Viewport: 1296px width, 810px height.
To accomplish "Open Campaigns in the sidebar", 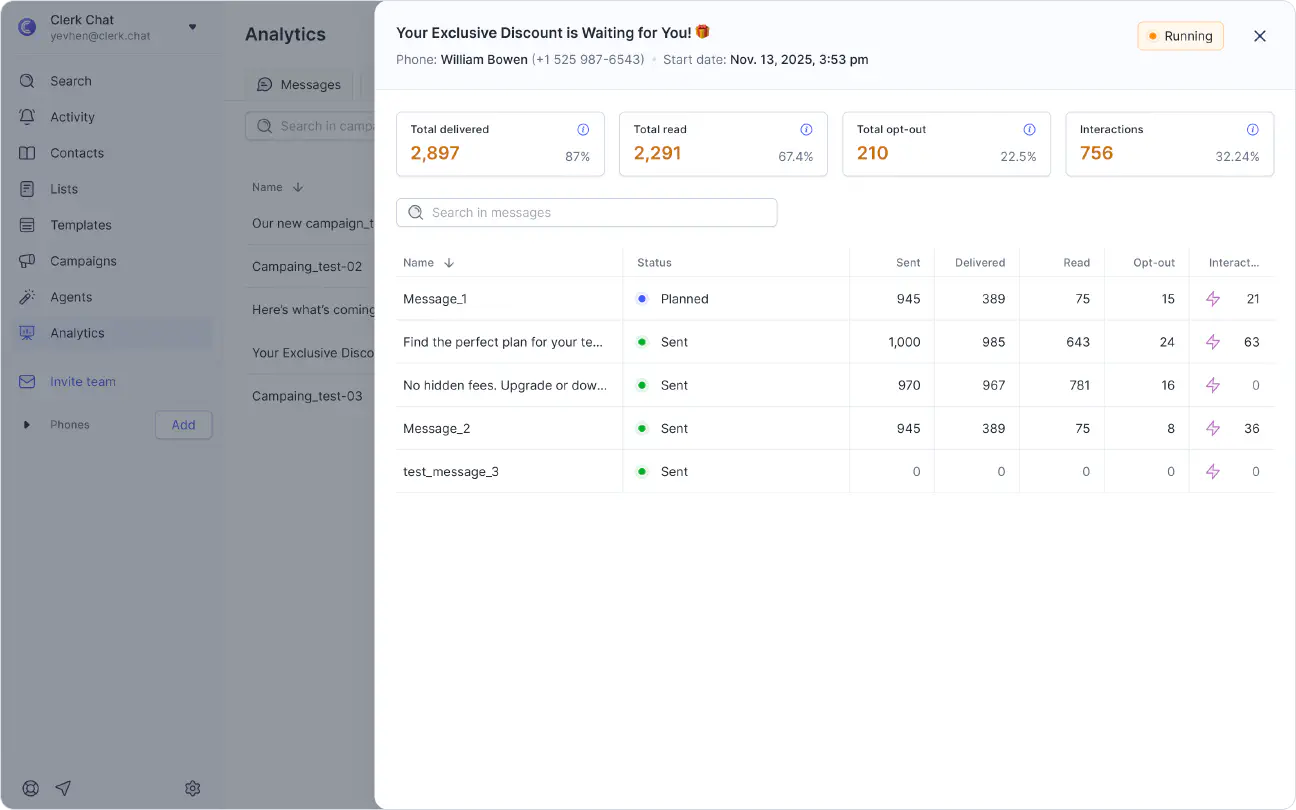I will [x=83, y=261].
